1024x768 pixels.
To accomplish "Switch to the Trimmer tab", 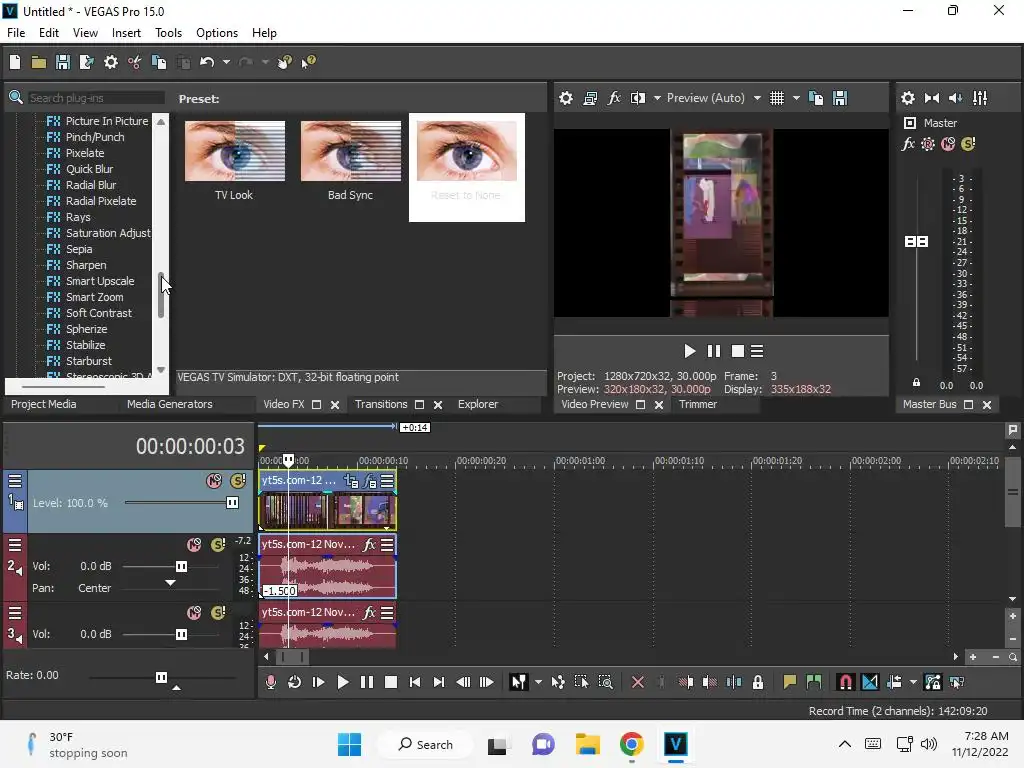I will (x=698, y=404).
